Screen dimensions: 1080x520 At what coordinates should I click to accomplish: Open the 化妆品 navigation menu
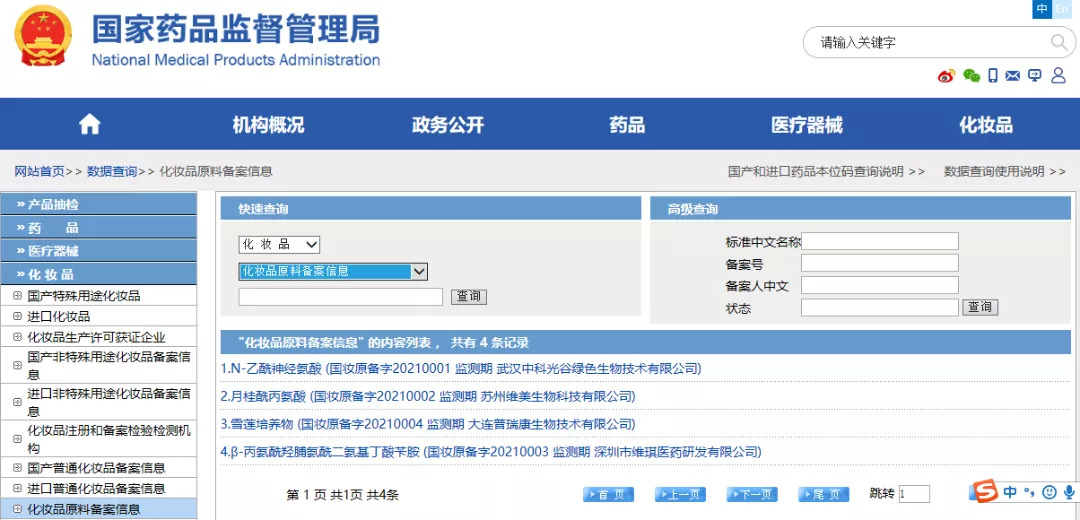(x=986, y=125)
